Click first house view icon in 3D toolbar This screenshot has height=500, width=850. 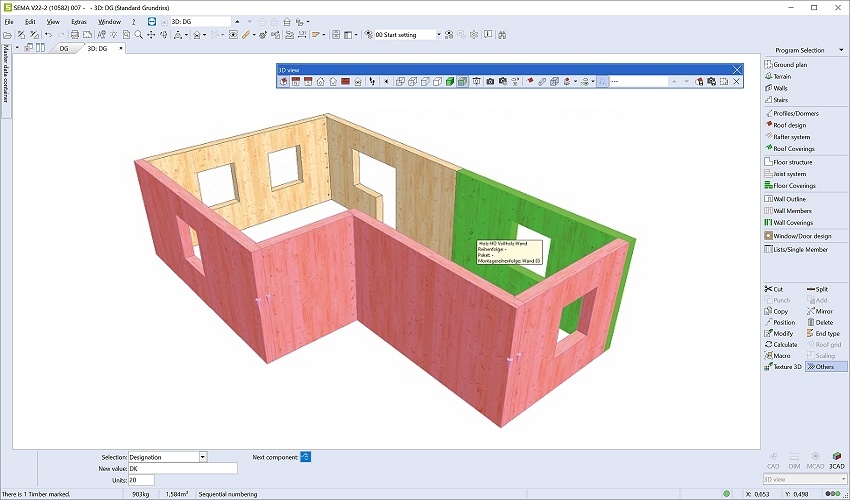tap(320, 81)
